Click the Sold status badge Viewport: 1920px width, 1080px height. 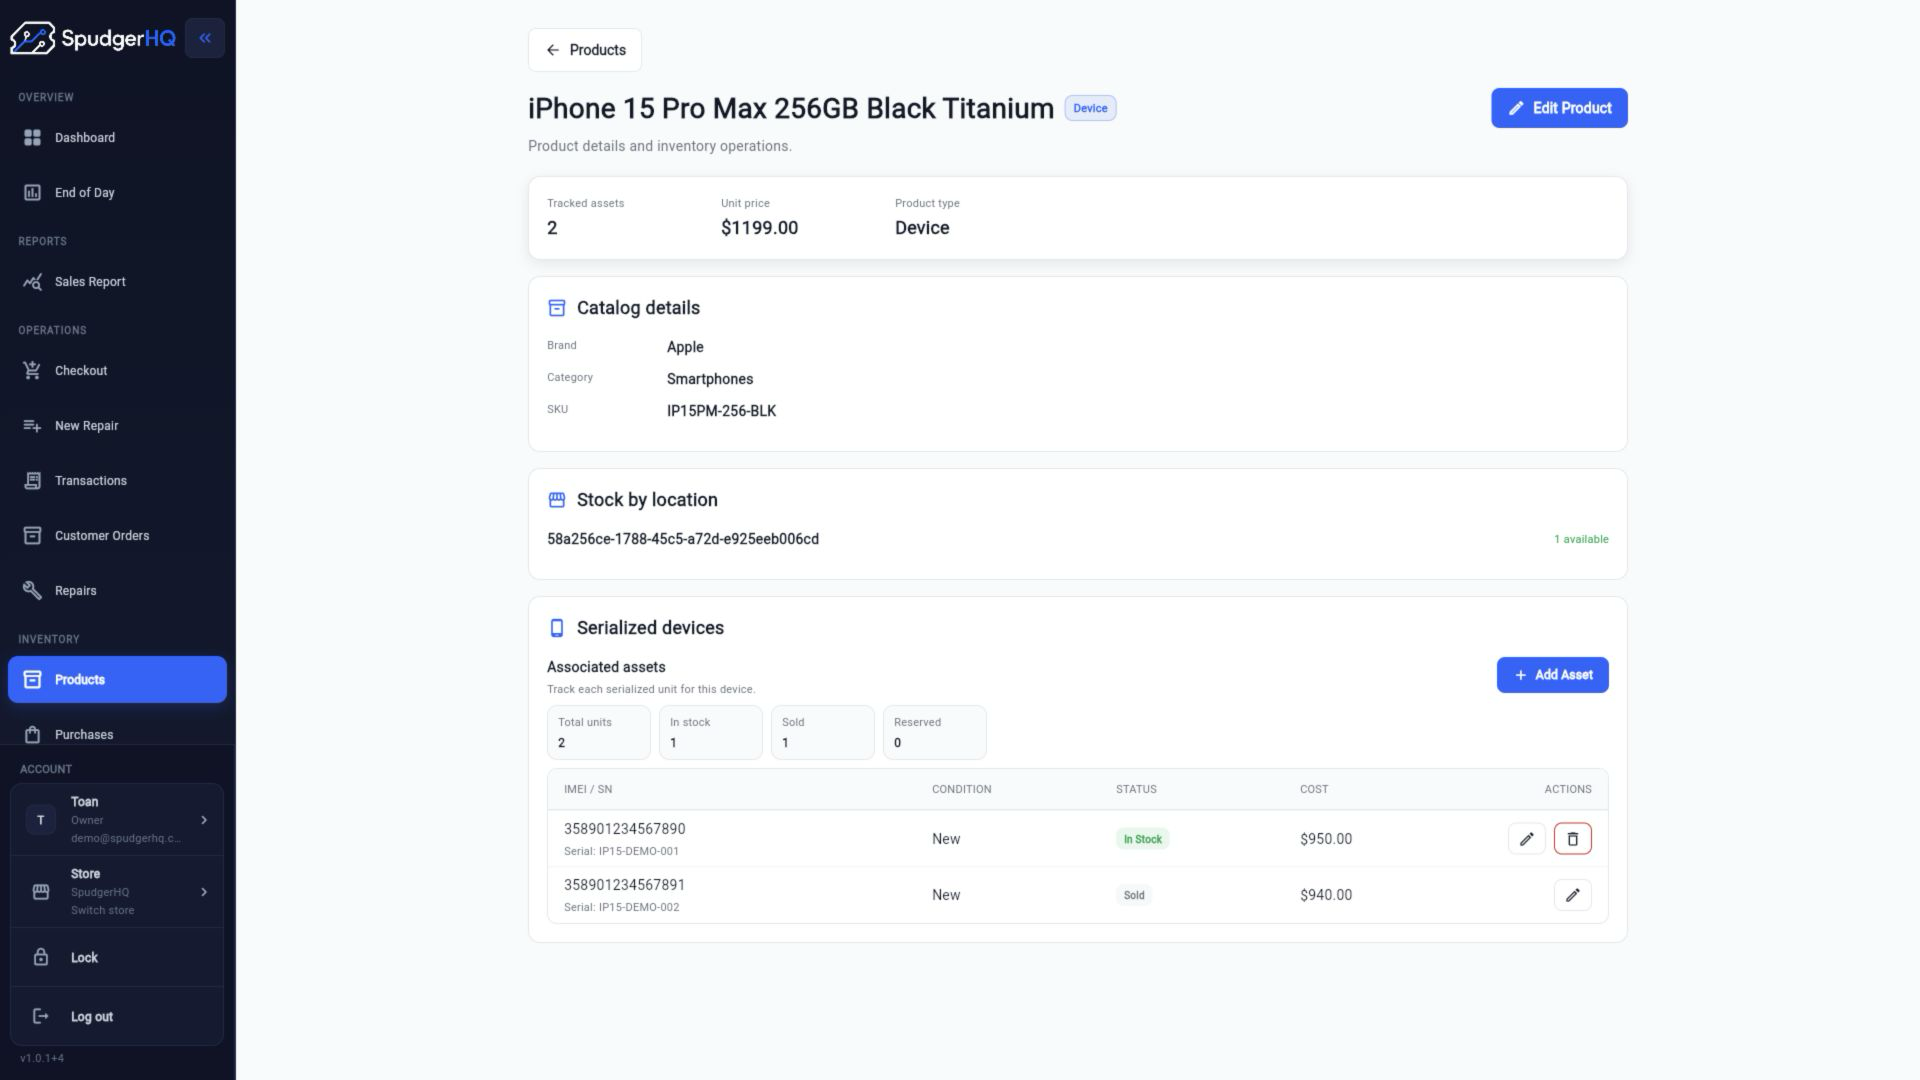[x=1134, y=895]
